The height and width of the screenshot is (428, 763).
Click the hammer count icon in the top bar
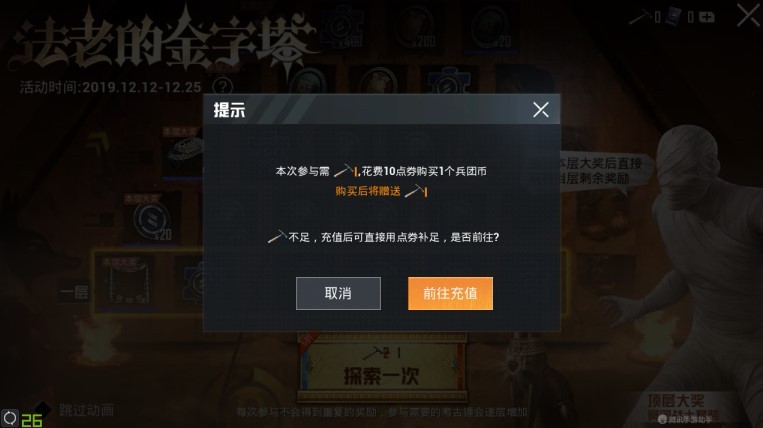[x=641, y=18]
